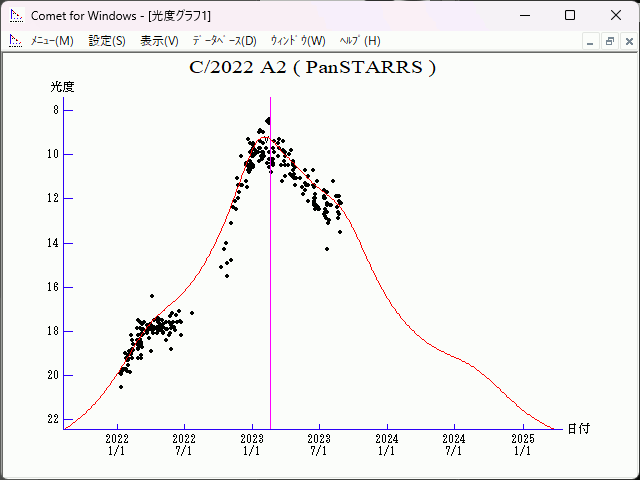Click the 2025 1/1 date axis tick label

click(522, 445)
